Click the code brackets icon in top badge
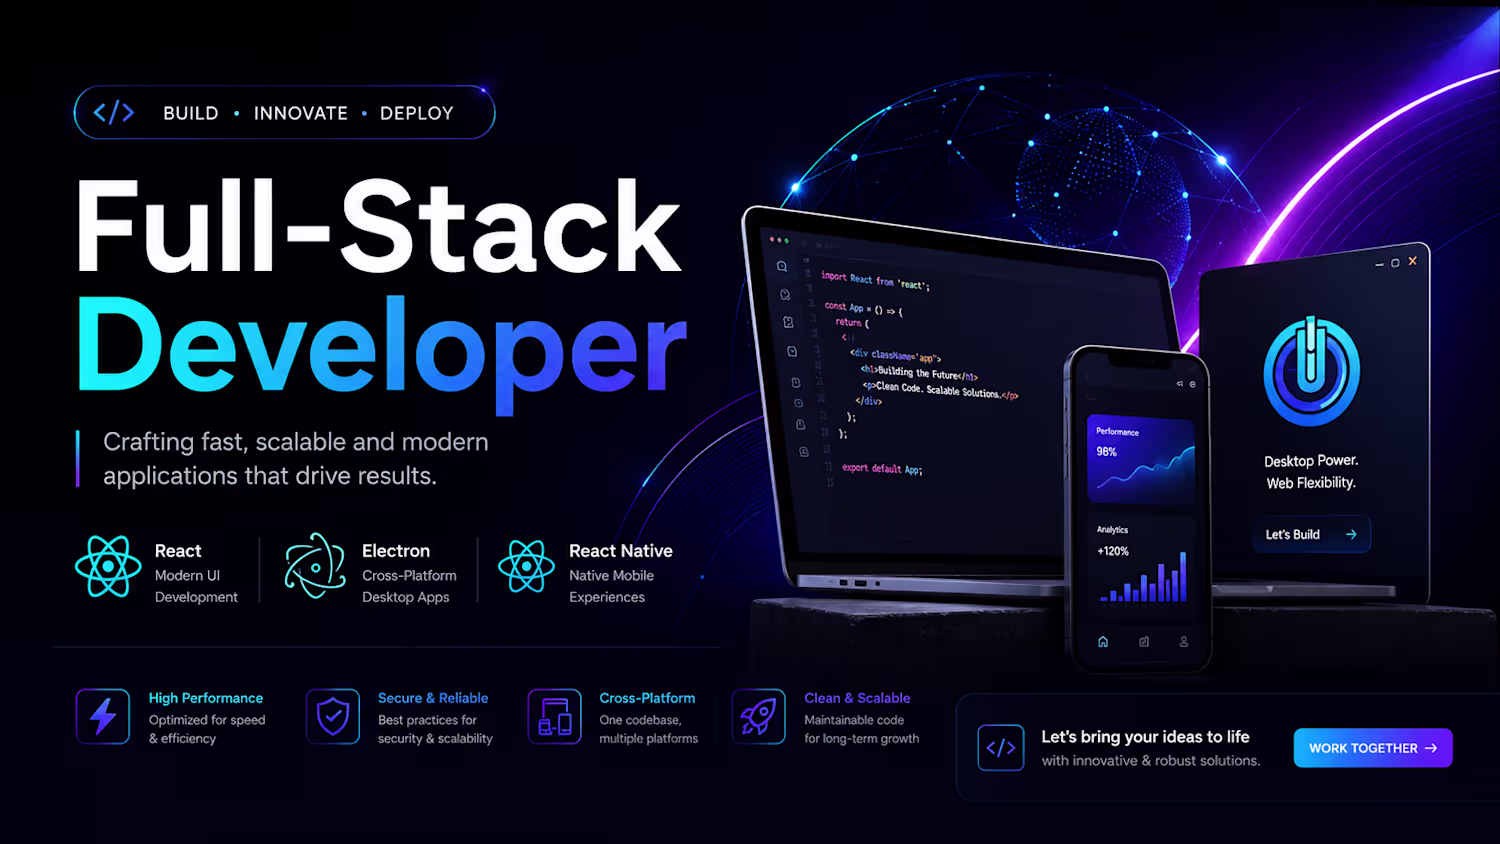 pyautogui.click(x=114, y=113)
